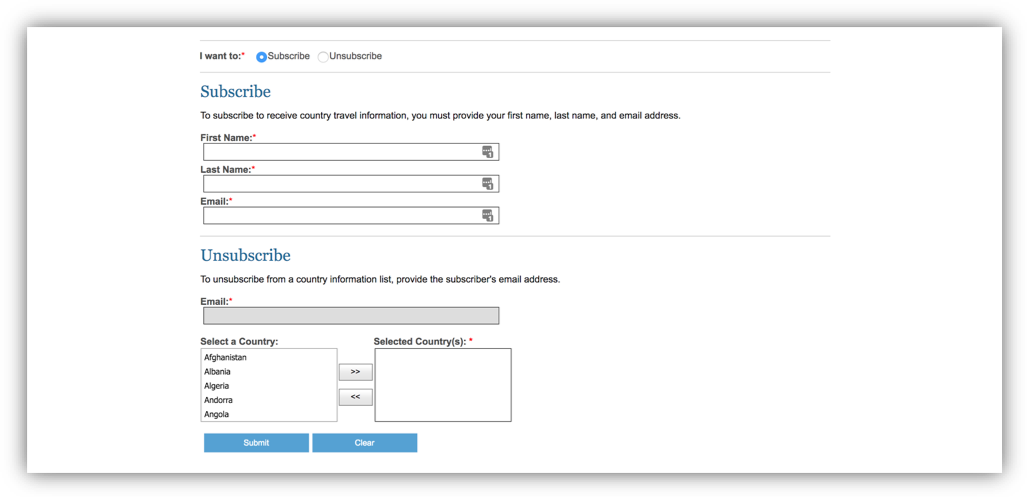Click the greyed Unsubscribe Email field
This screenshot has height=497, width=1027.
(351, 316)
